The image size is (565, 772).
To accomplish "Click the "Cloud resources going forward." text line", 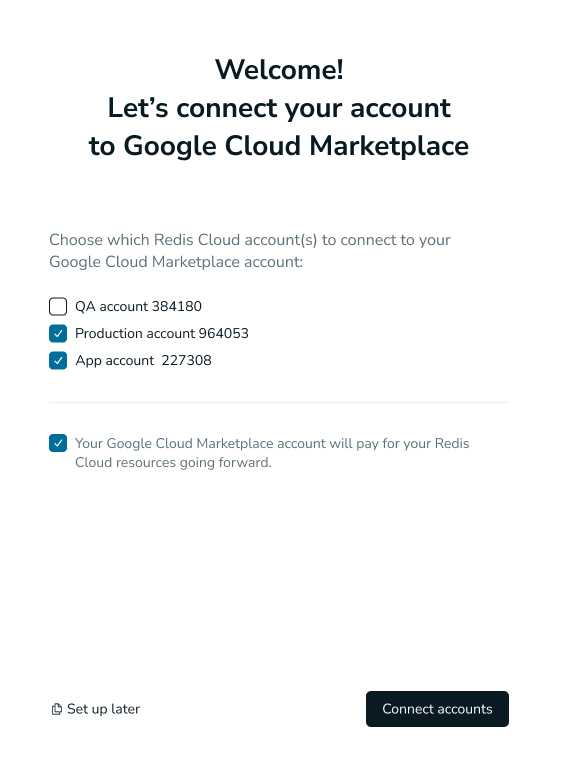I will [x=173, y=462].
